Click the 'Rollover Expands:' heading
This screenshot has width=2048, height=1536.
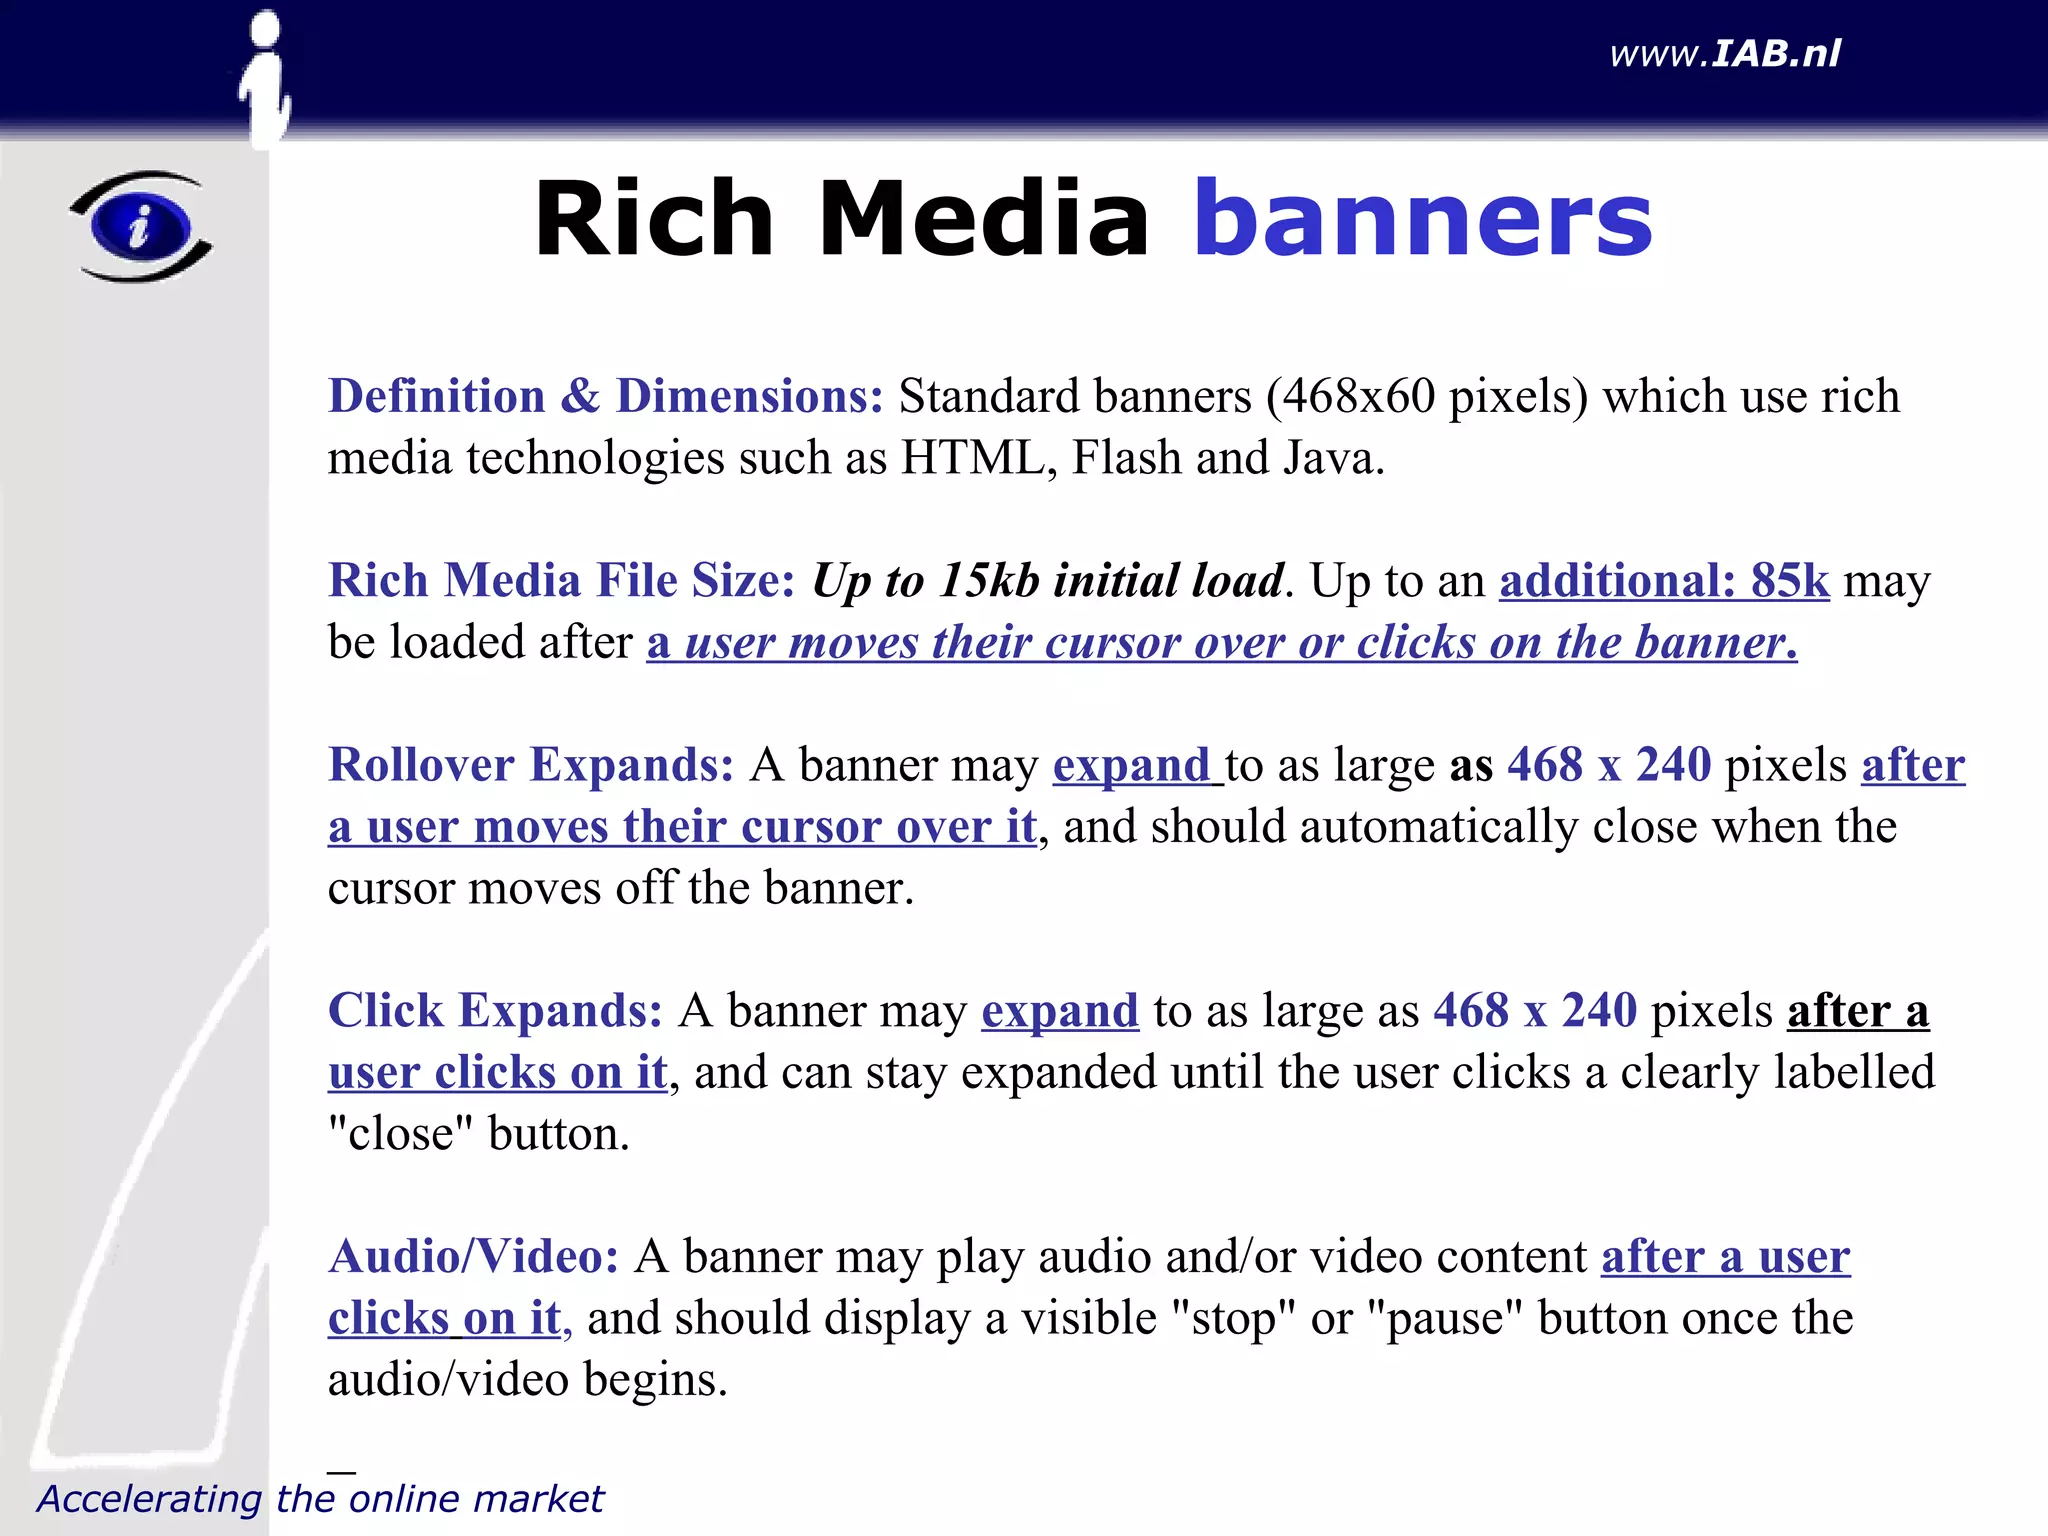(531, 766)
